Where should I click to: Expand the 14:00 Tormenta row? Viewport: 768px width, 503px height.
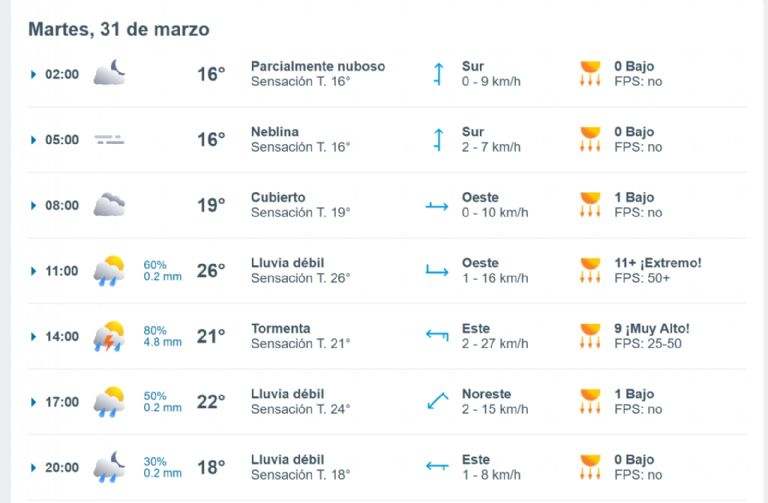coord(34,337)
